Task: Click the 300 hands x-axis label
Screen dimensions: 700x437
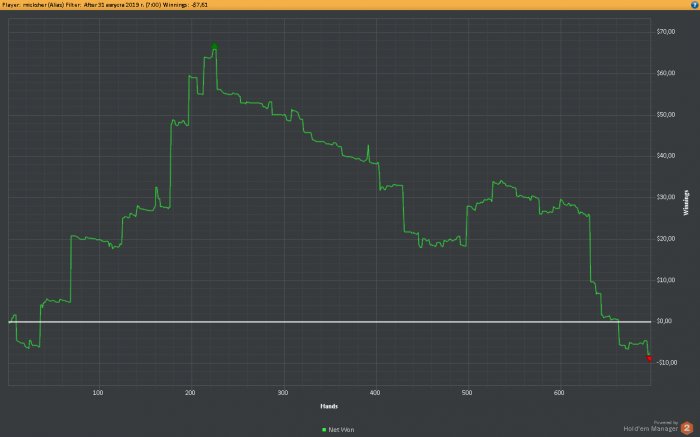Action: 283,393
